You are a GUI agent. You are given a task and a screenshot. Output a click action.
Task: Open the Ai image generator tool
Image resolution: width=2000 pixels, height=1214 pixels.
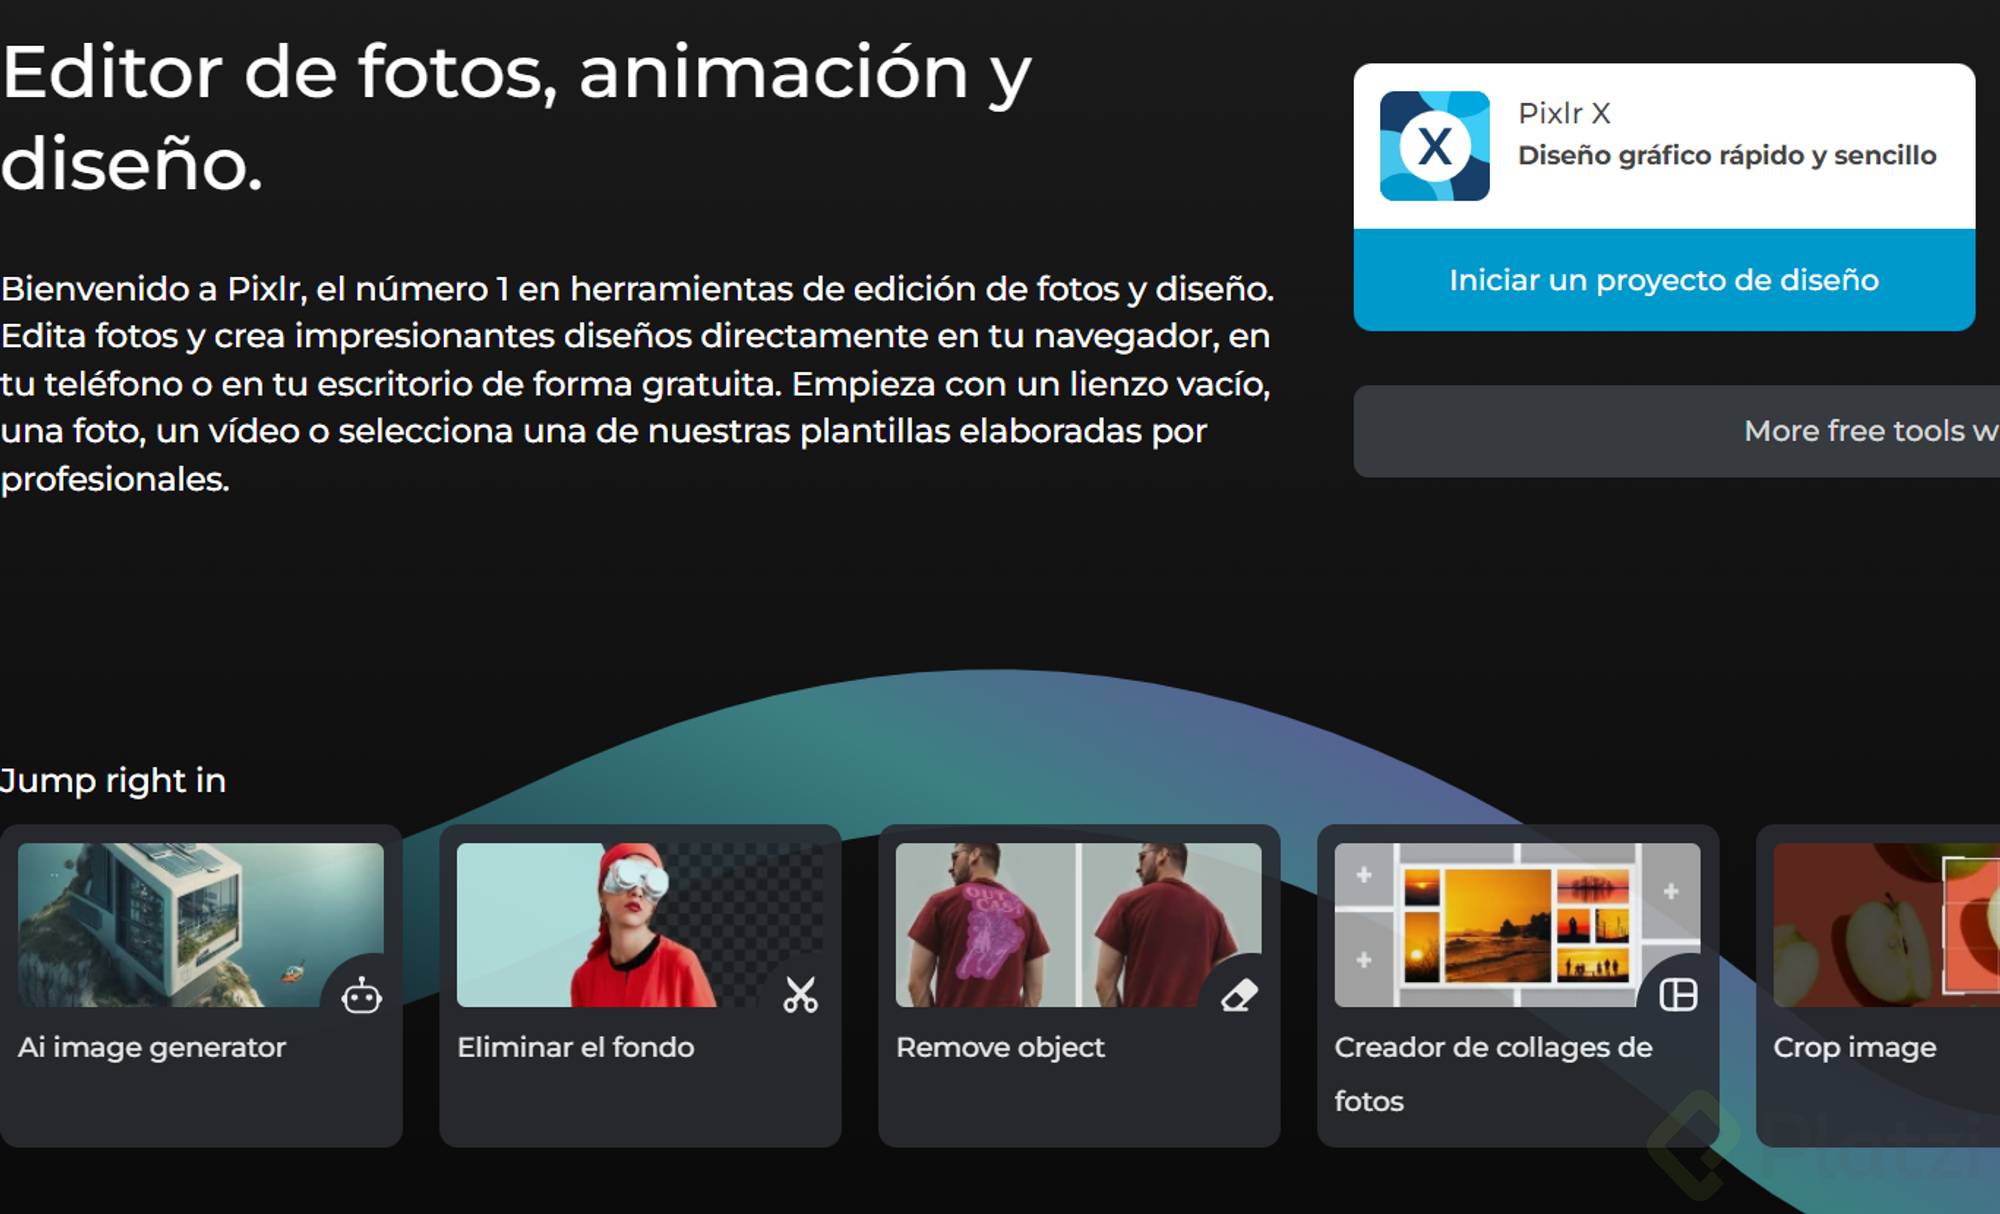pyautogui.click(x=152, y=1048)
